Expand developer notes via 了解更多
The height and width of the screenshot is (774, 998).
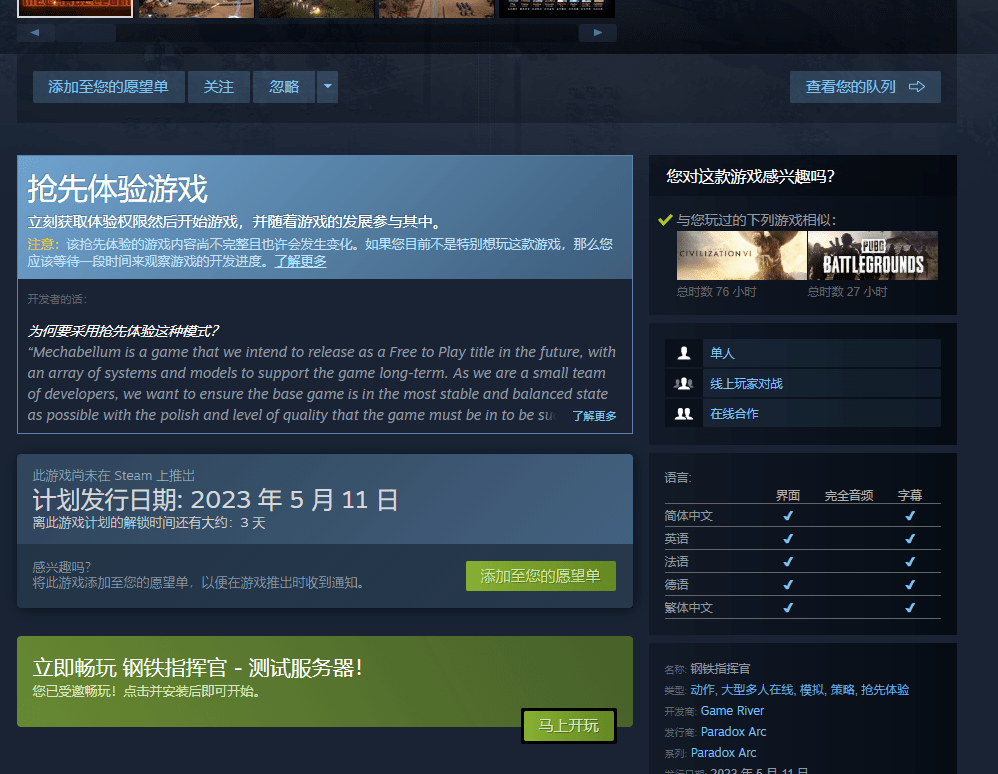pos(594,416)
